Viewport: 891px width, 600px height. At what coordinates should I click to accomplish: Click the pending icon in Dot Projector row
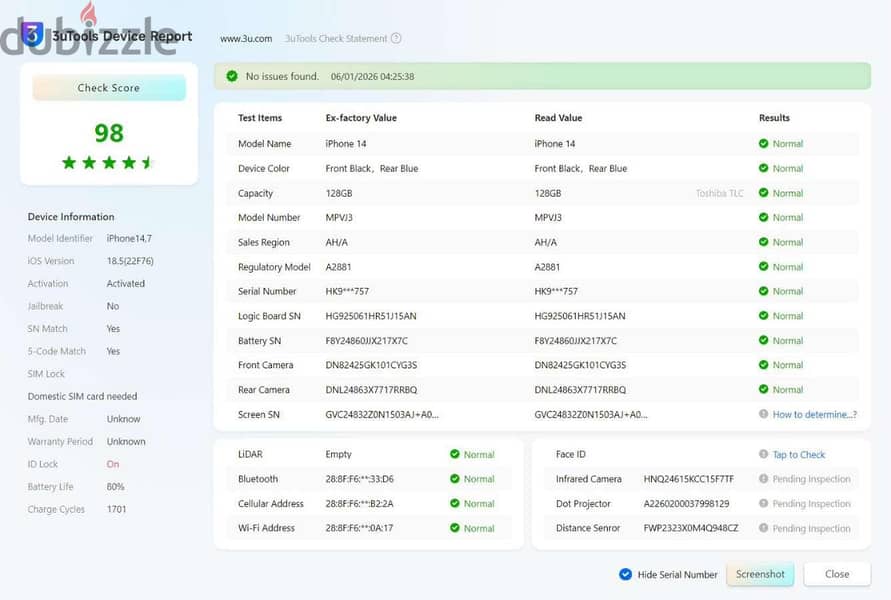coord(763,503)
